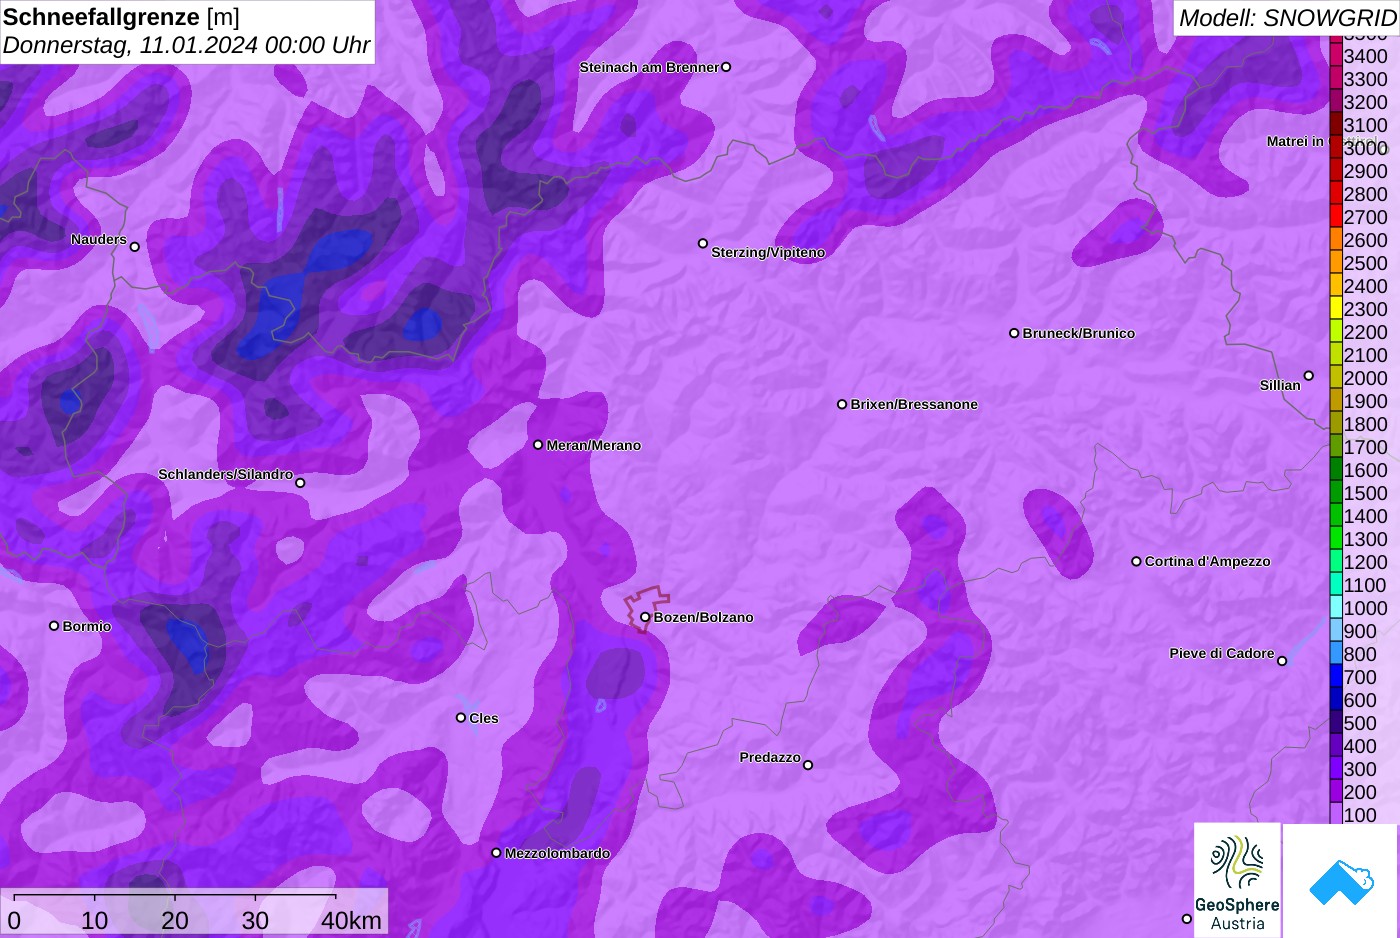Pick the Cortina d'Ampezzo location marker
Screen dimensions: 1400x938
(x=1136, y=561)
